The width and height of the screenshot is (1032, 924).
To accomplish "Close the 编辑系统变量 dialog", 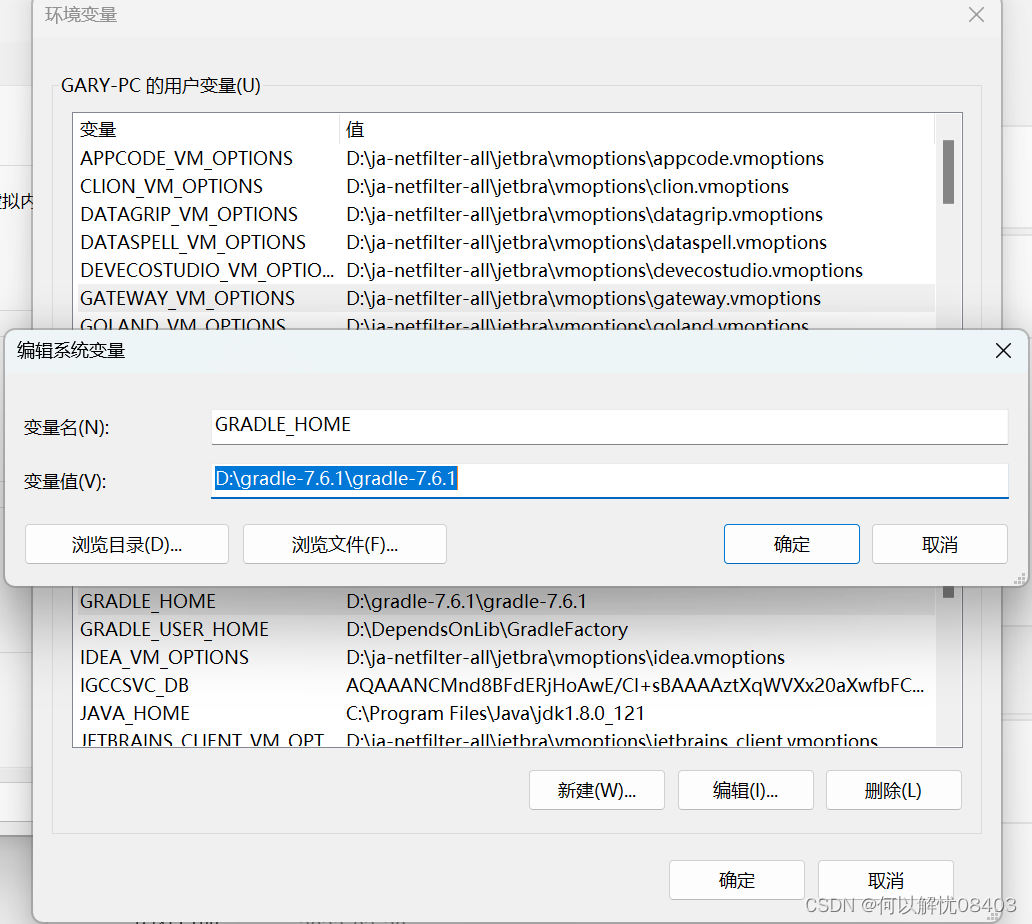I will [x=1003, y=351].
